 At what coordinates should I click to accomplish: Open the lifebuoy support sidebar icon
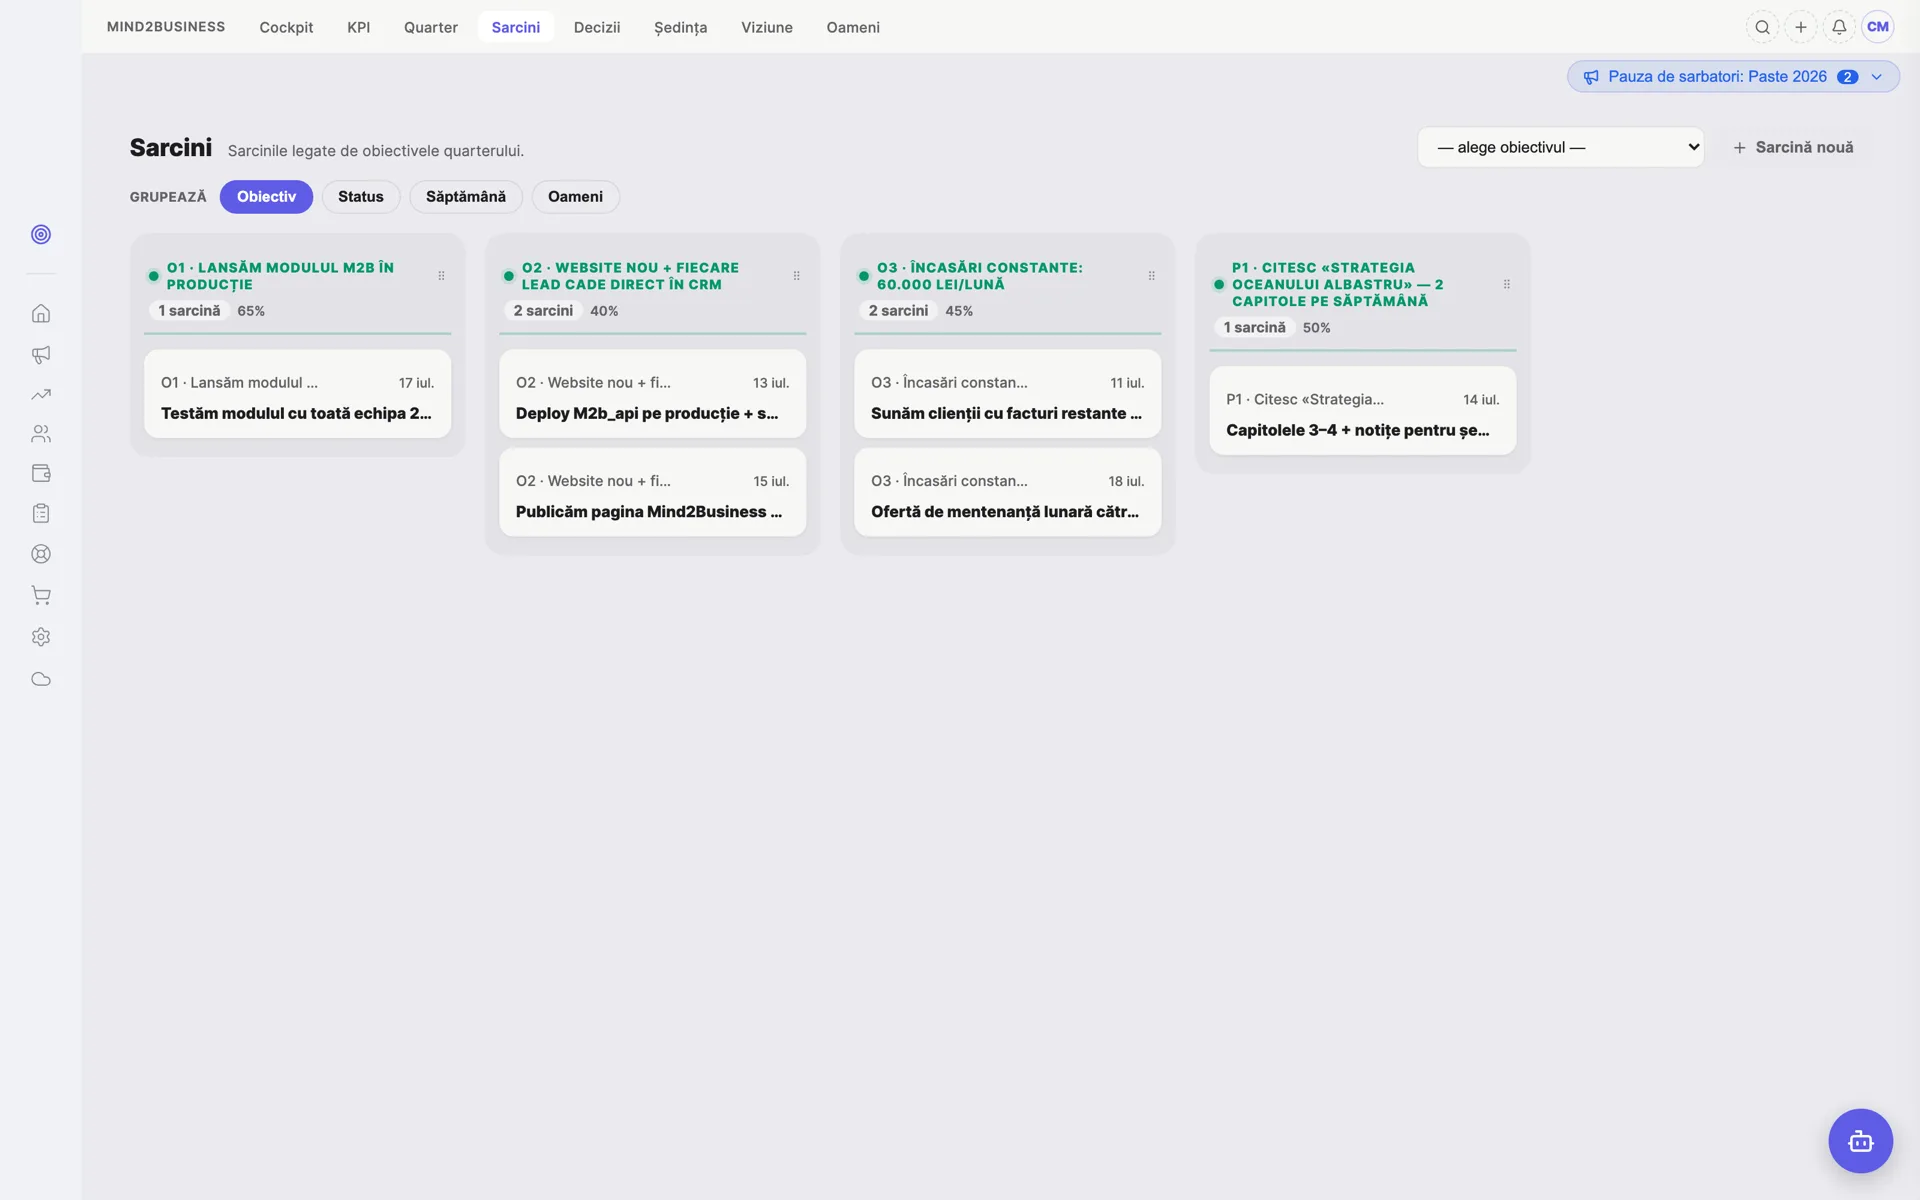click(x=41, y=554)
